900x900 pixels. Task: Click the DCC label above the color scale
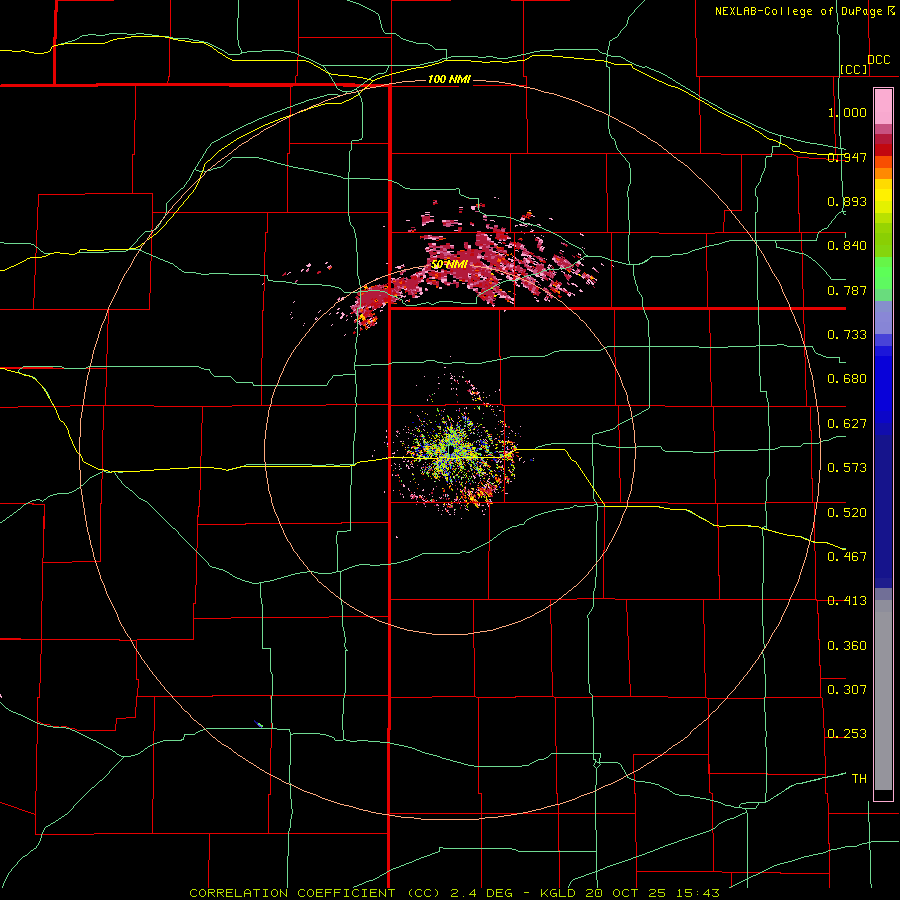[x=878, y=59]
